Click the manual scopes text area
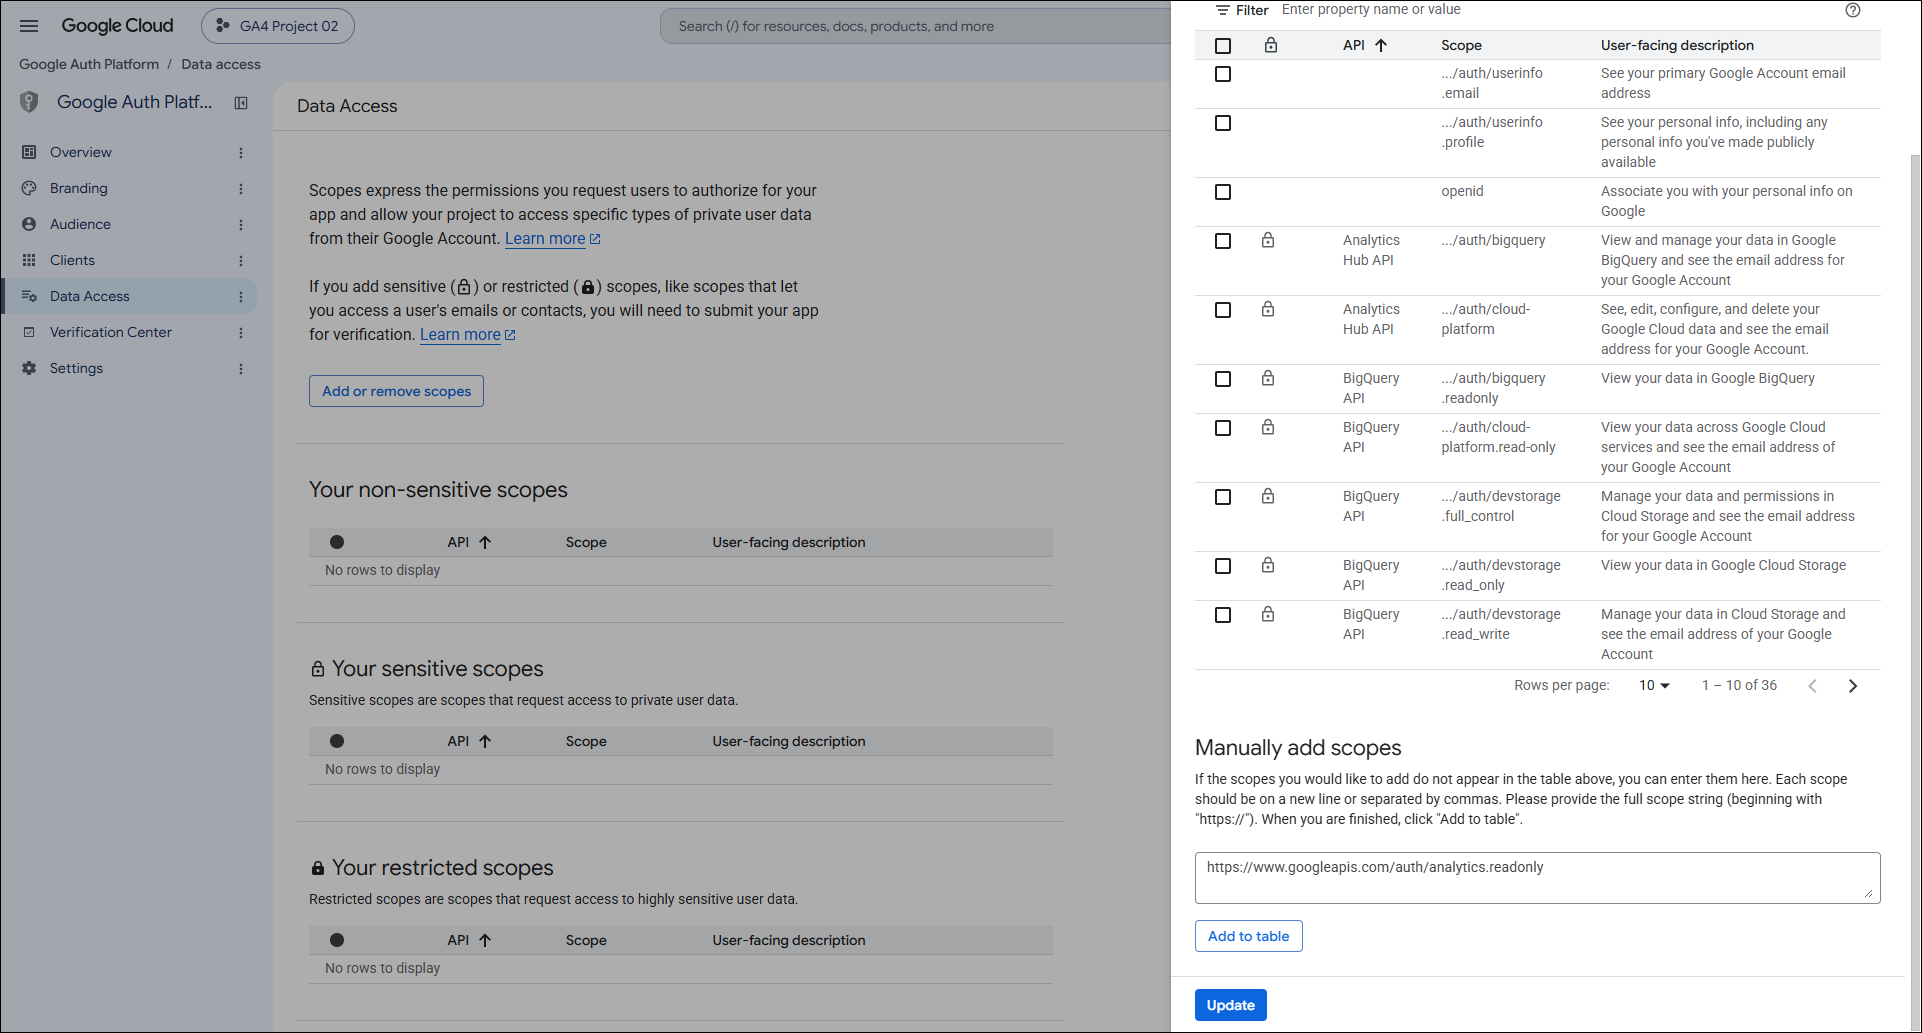The height and width of the screenshot is (1033, 1922). pyautogui.click(x=1537, y=878)
